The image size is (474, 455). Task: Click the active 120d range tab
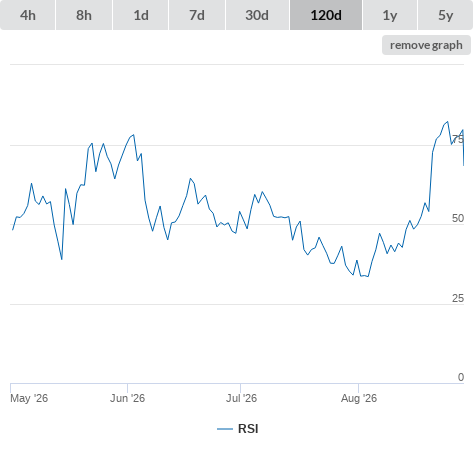(326, 15)
